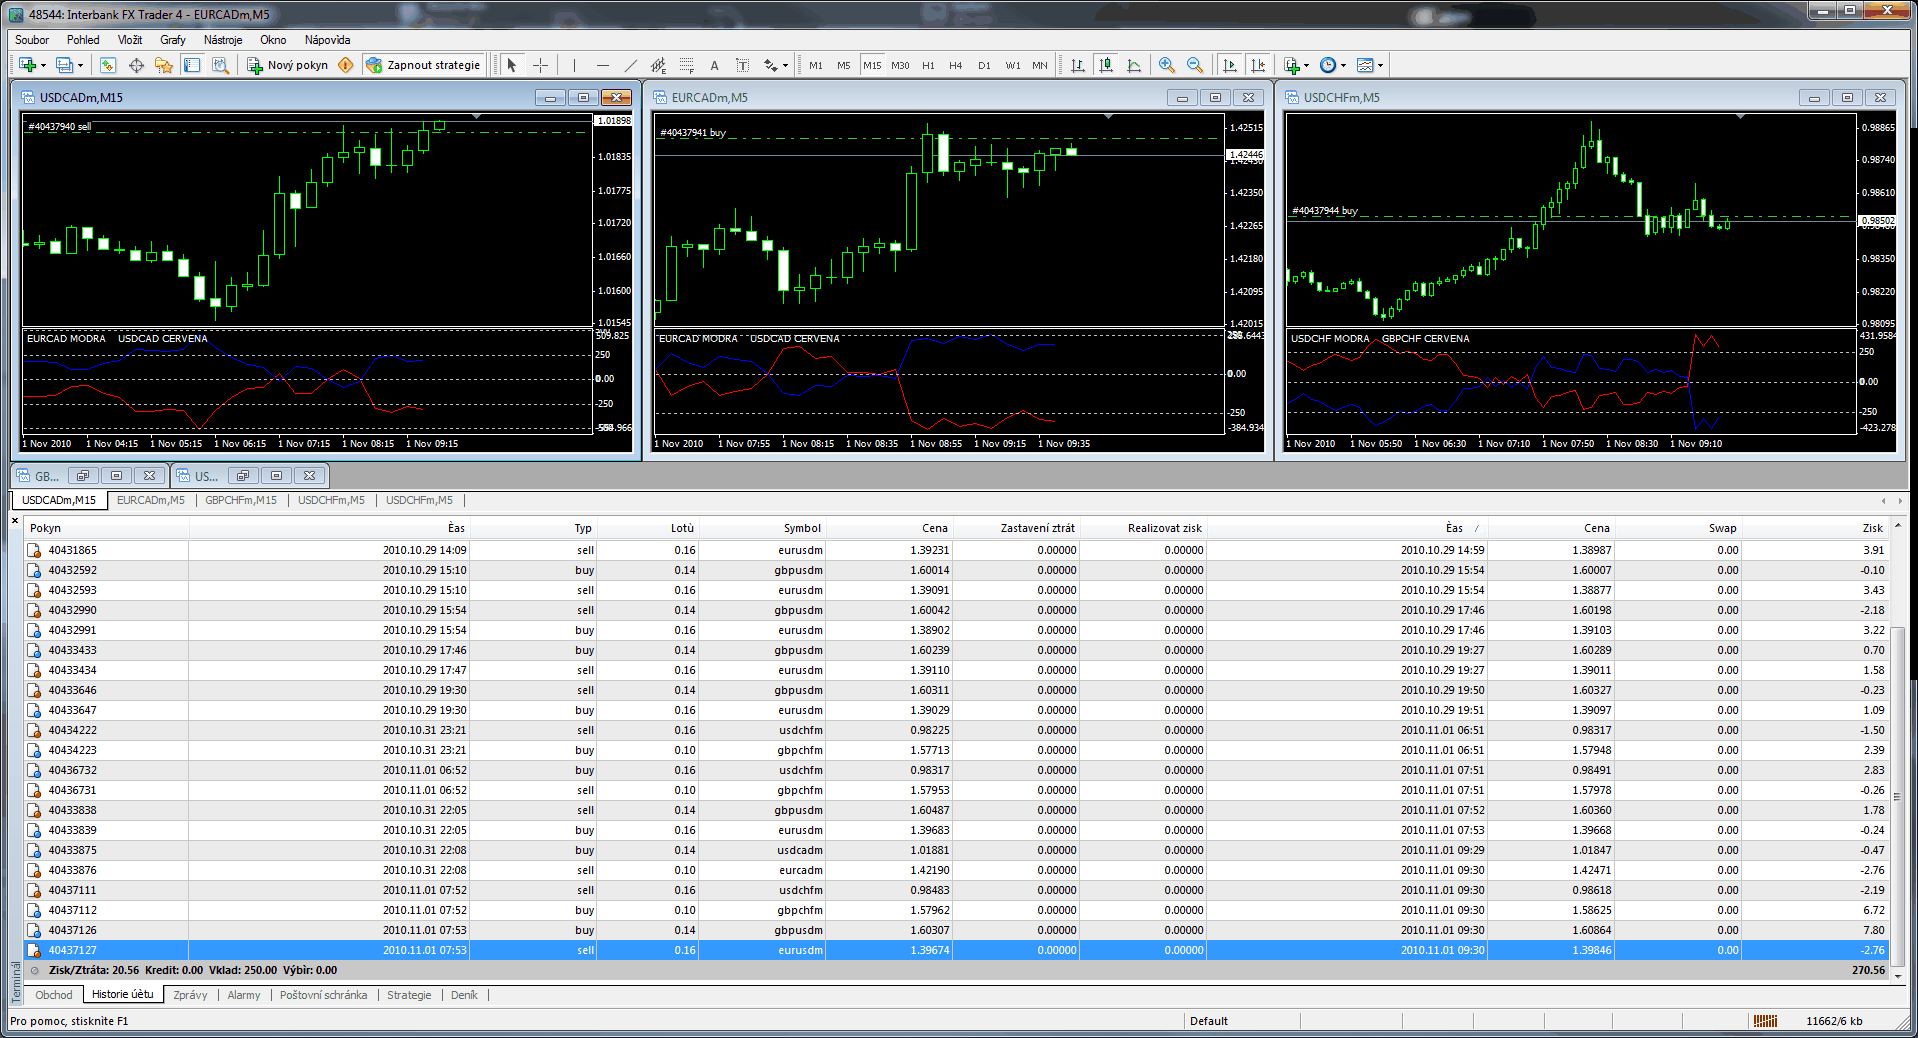Toggle chart auto scroll
The image size is (1918, 1038).
(1230, 65)
